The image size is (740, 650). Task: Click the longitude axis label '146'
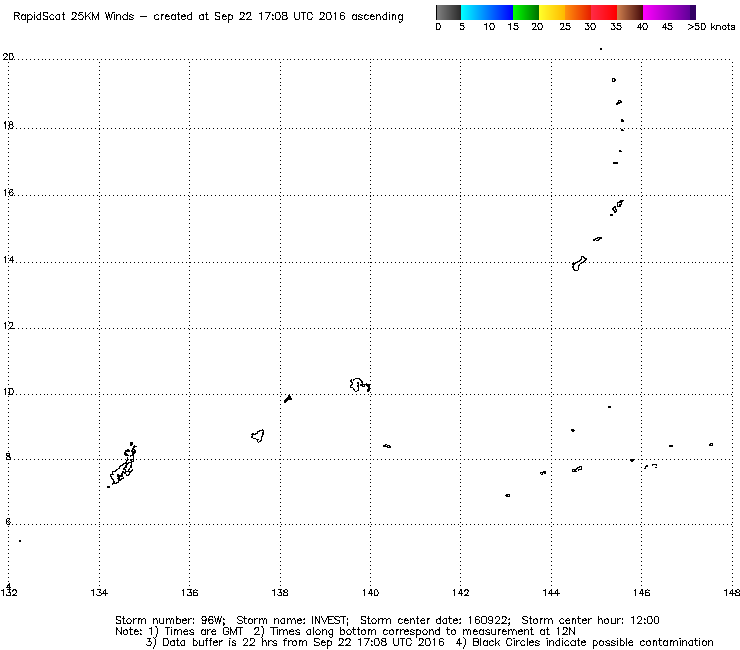point(641,592)
